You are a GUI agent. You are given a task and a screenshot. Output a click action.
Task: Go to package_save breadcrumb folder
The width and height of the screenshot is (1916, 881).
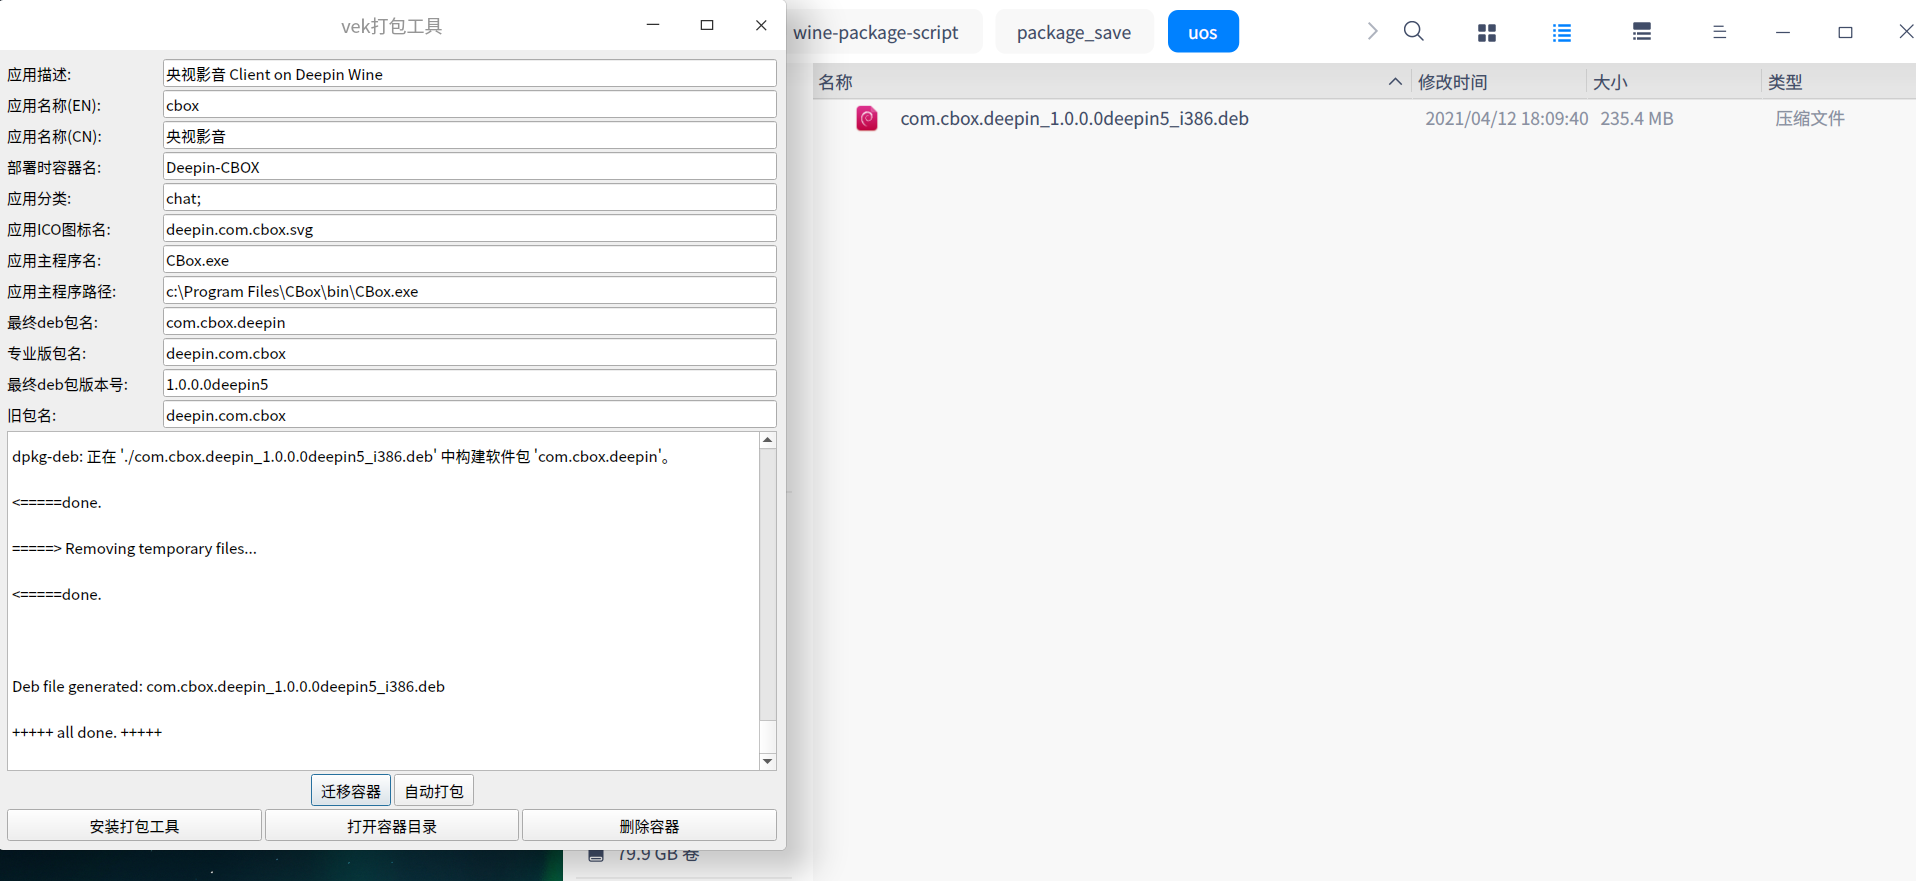[x=1074, y=32]
